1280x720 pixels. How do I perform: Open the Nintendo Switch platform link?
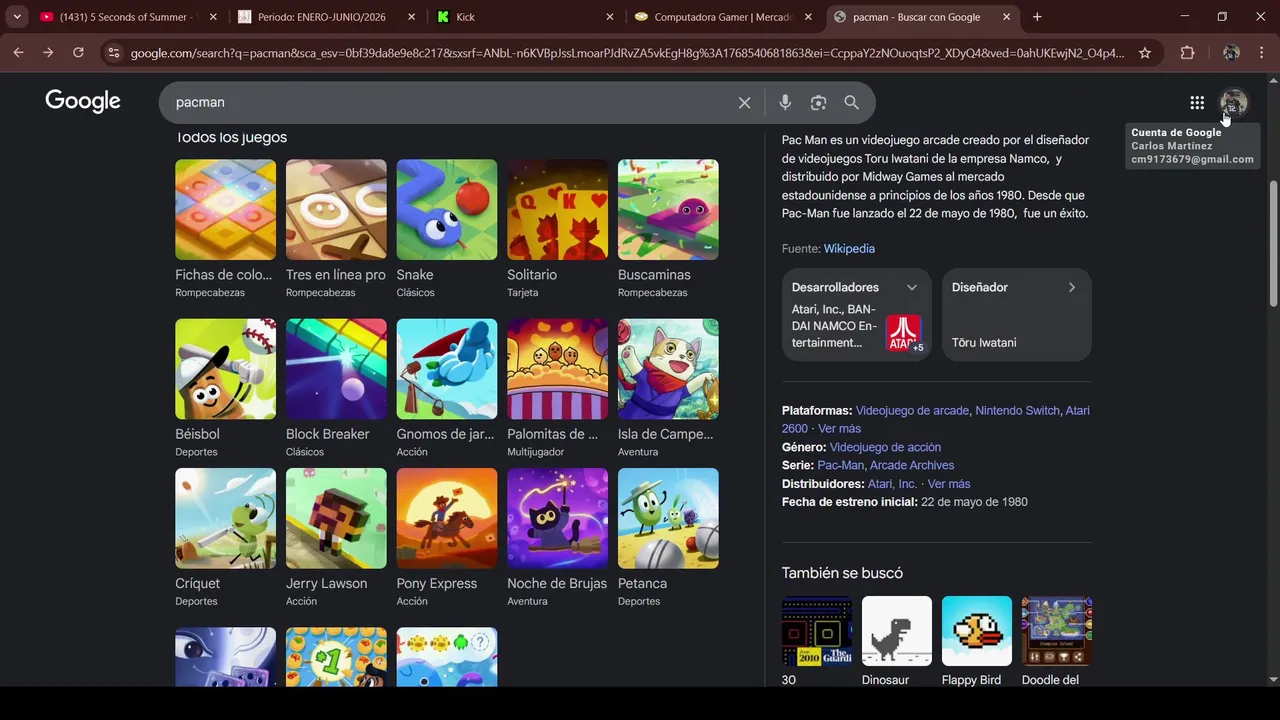pos(1017,411)
